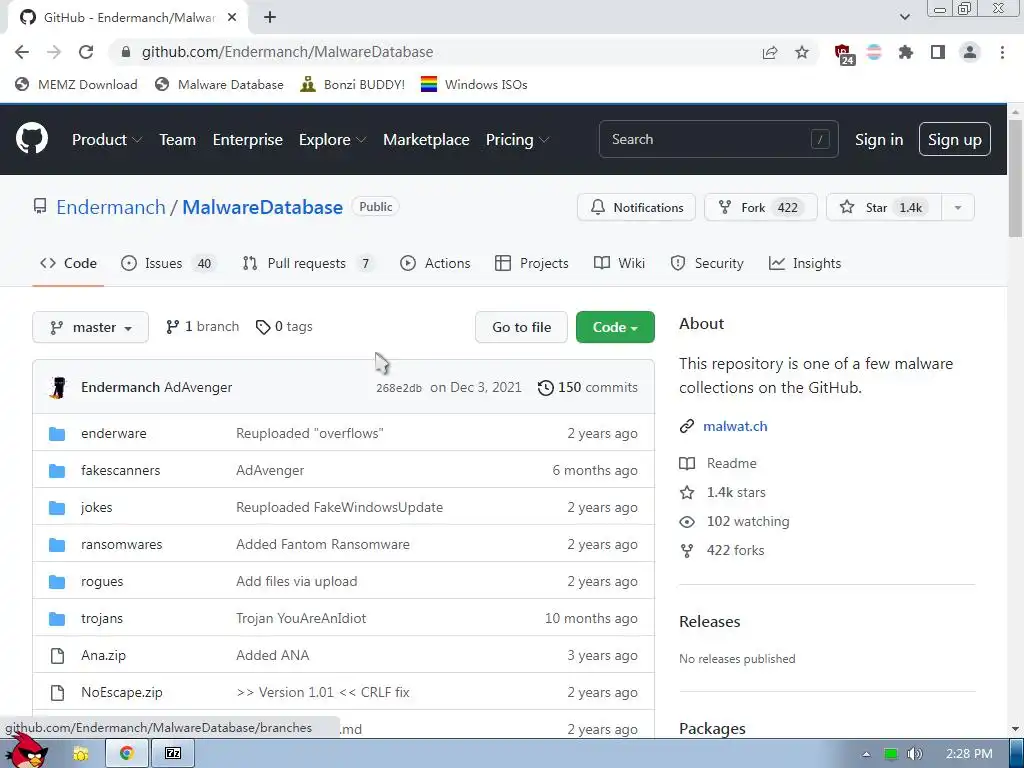Viewport: 1024px width, 768px height.
Task: Click the 1 branch link
Action: [202, 327]
